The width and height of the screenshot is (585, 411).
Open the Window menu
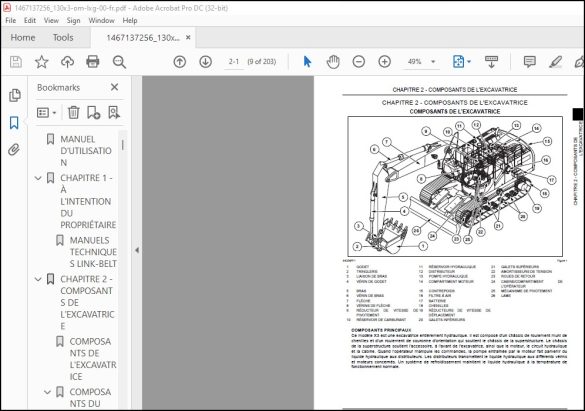(x=101, y=21)
